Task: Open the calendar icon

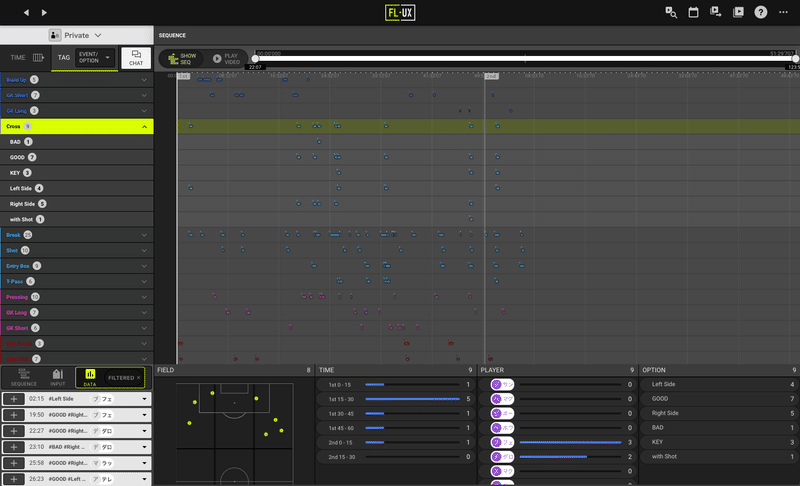Action: [693, 12]
